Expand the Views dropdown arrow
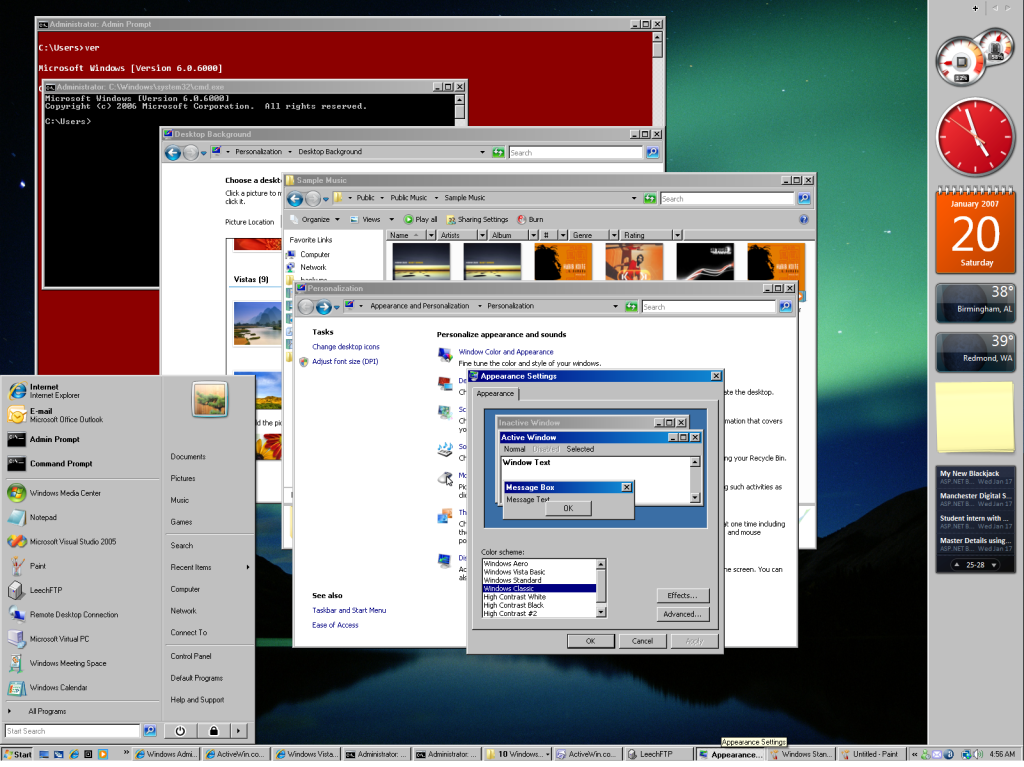This screenshot has height=767, width=1024. (391, 220)
